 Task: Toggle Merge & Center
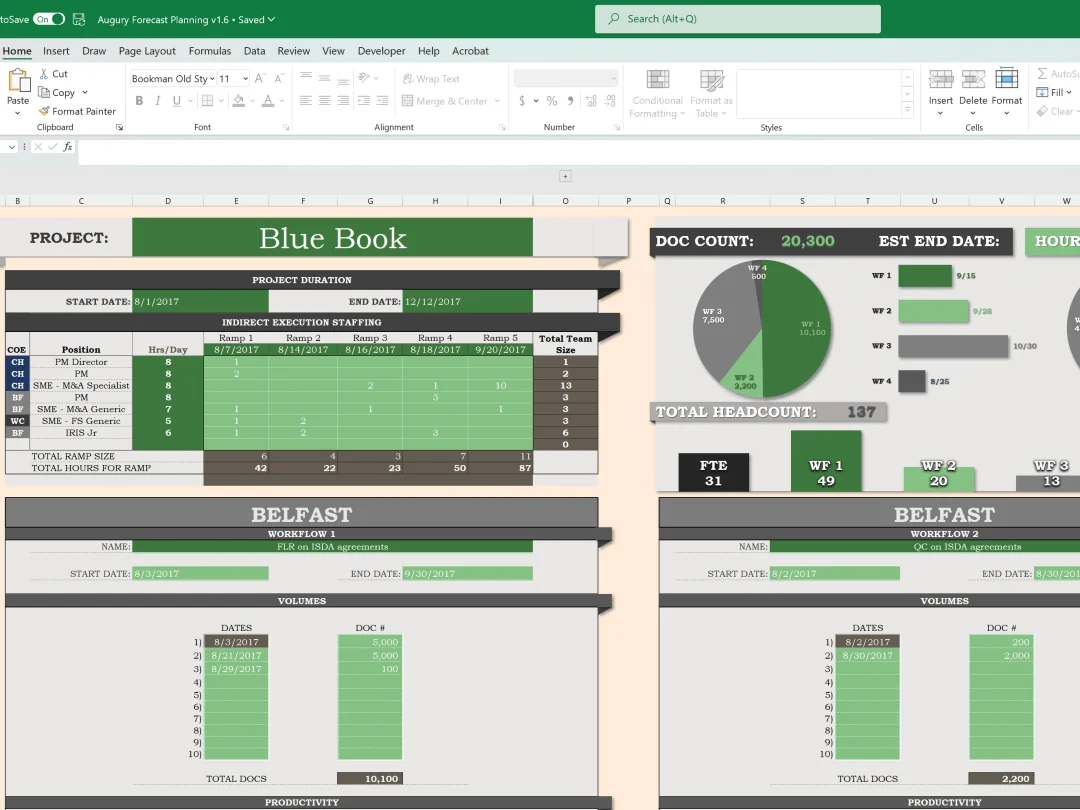(x=446, y=101)
